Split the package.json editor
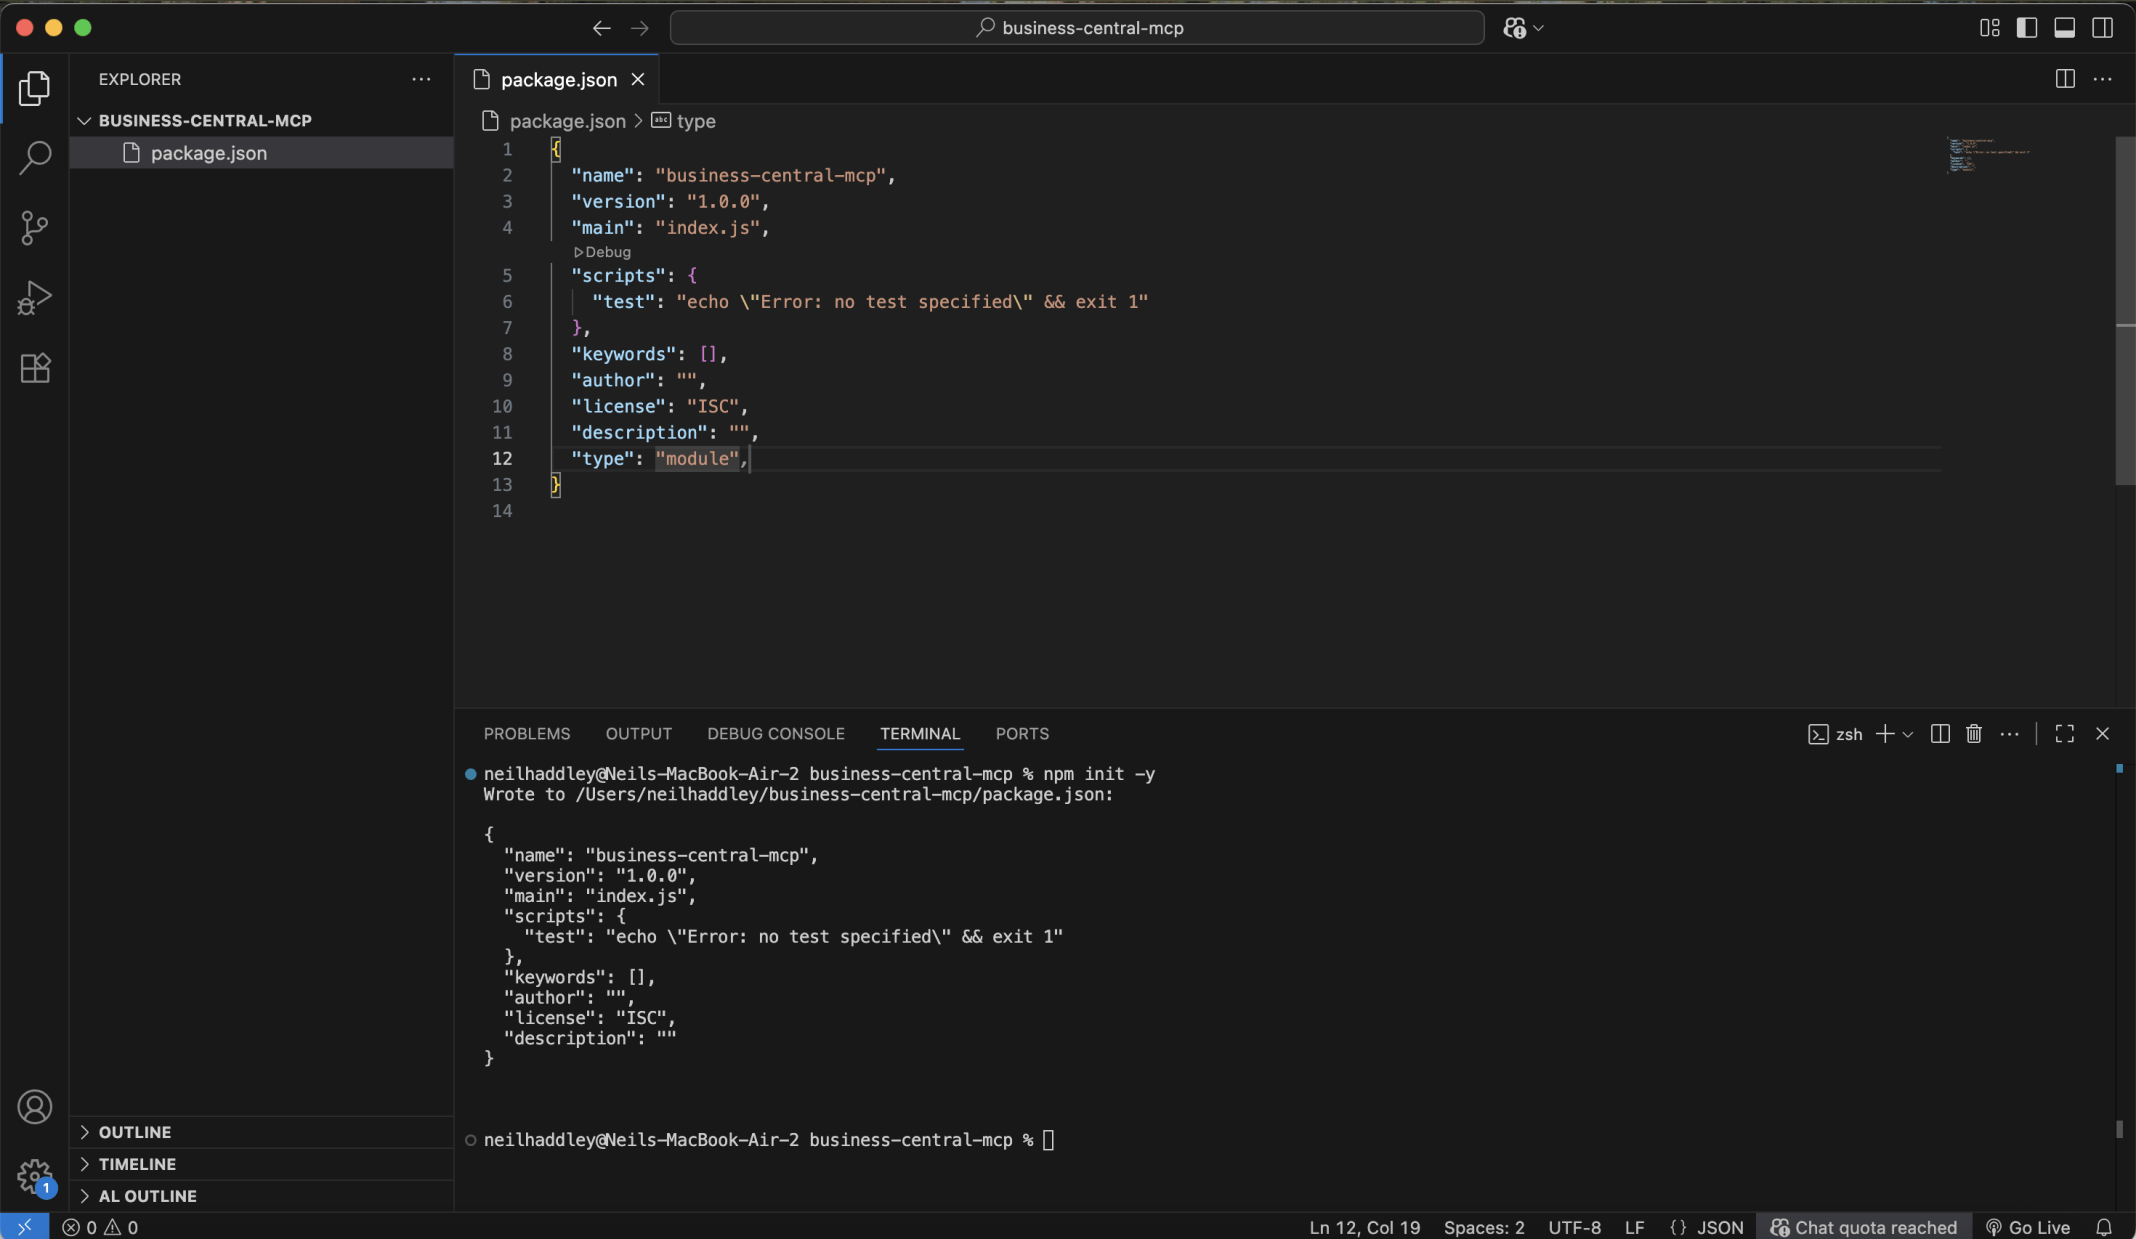Viewport: 2136px width, 1239px height. click(2062, 79)
